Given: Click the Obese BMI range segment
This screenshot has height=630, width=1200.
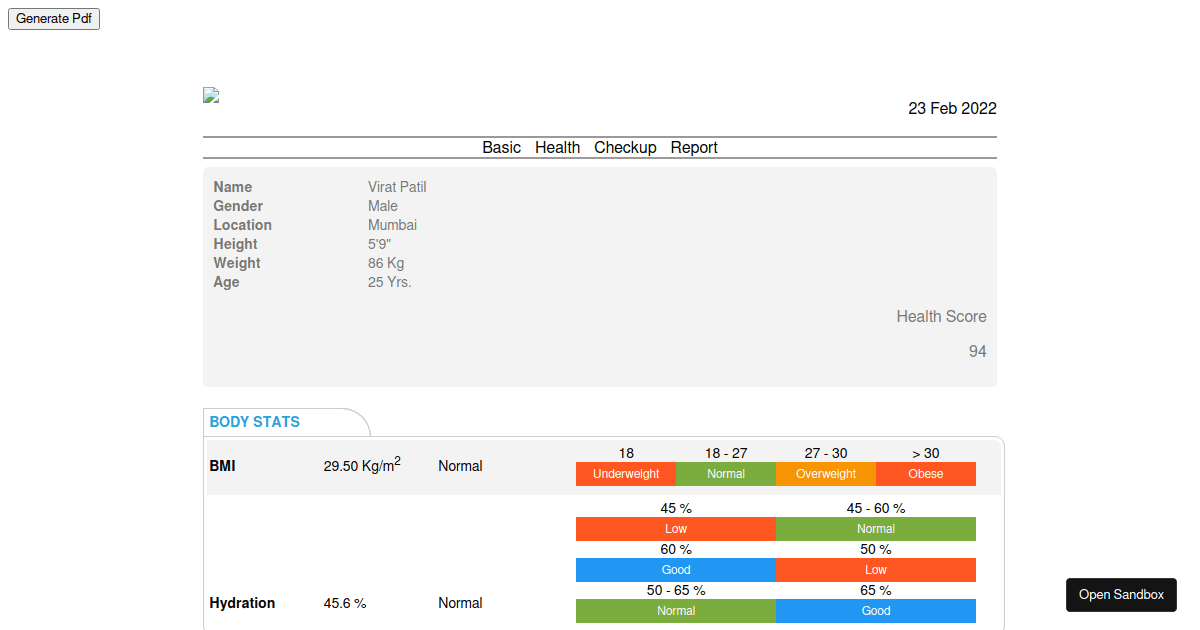Looking at the screenshot, I should coord(926,474).
